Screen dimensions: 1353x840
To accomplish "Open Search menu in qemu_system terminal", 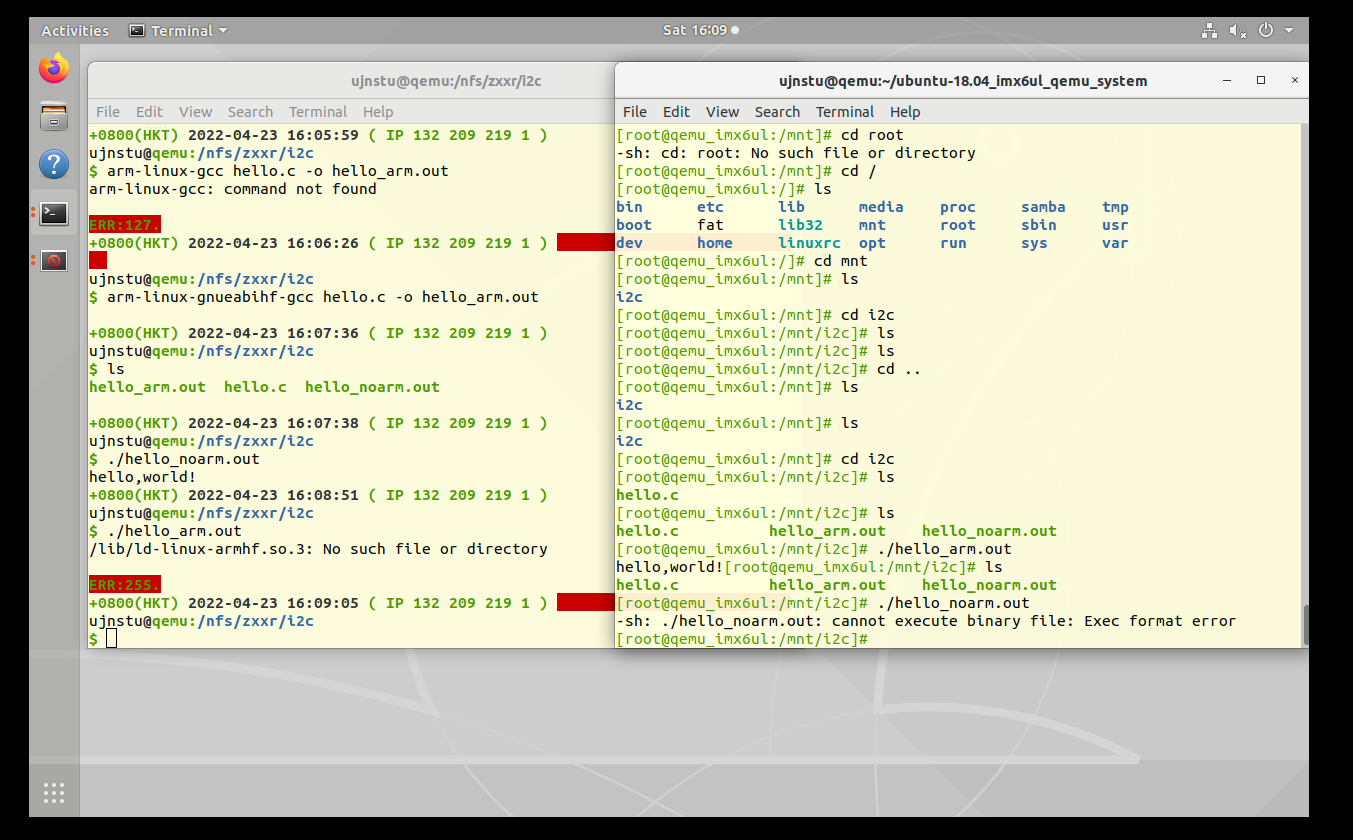I will pyautogui.click(x=777, y=112).
